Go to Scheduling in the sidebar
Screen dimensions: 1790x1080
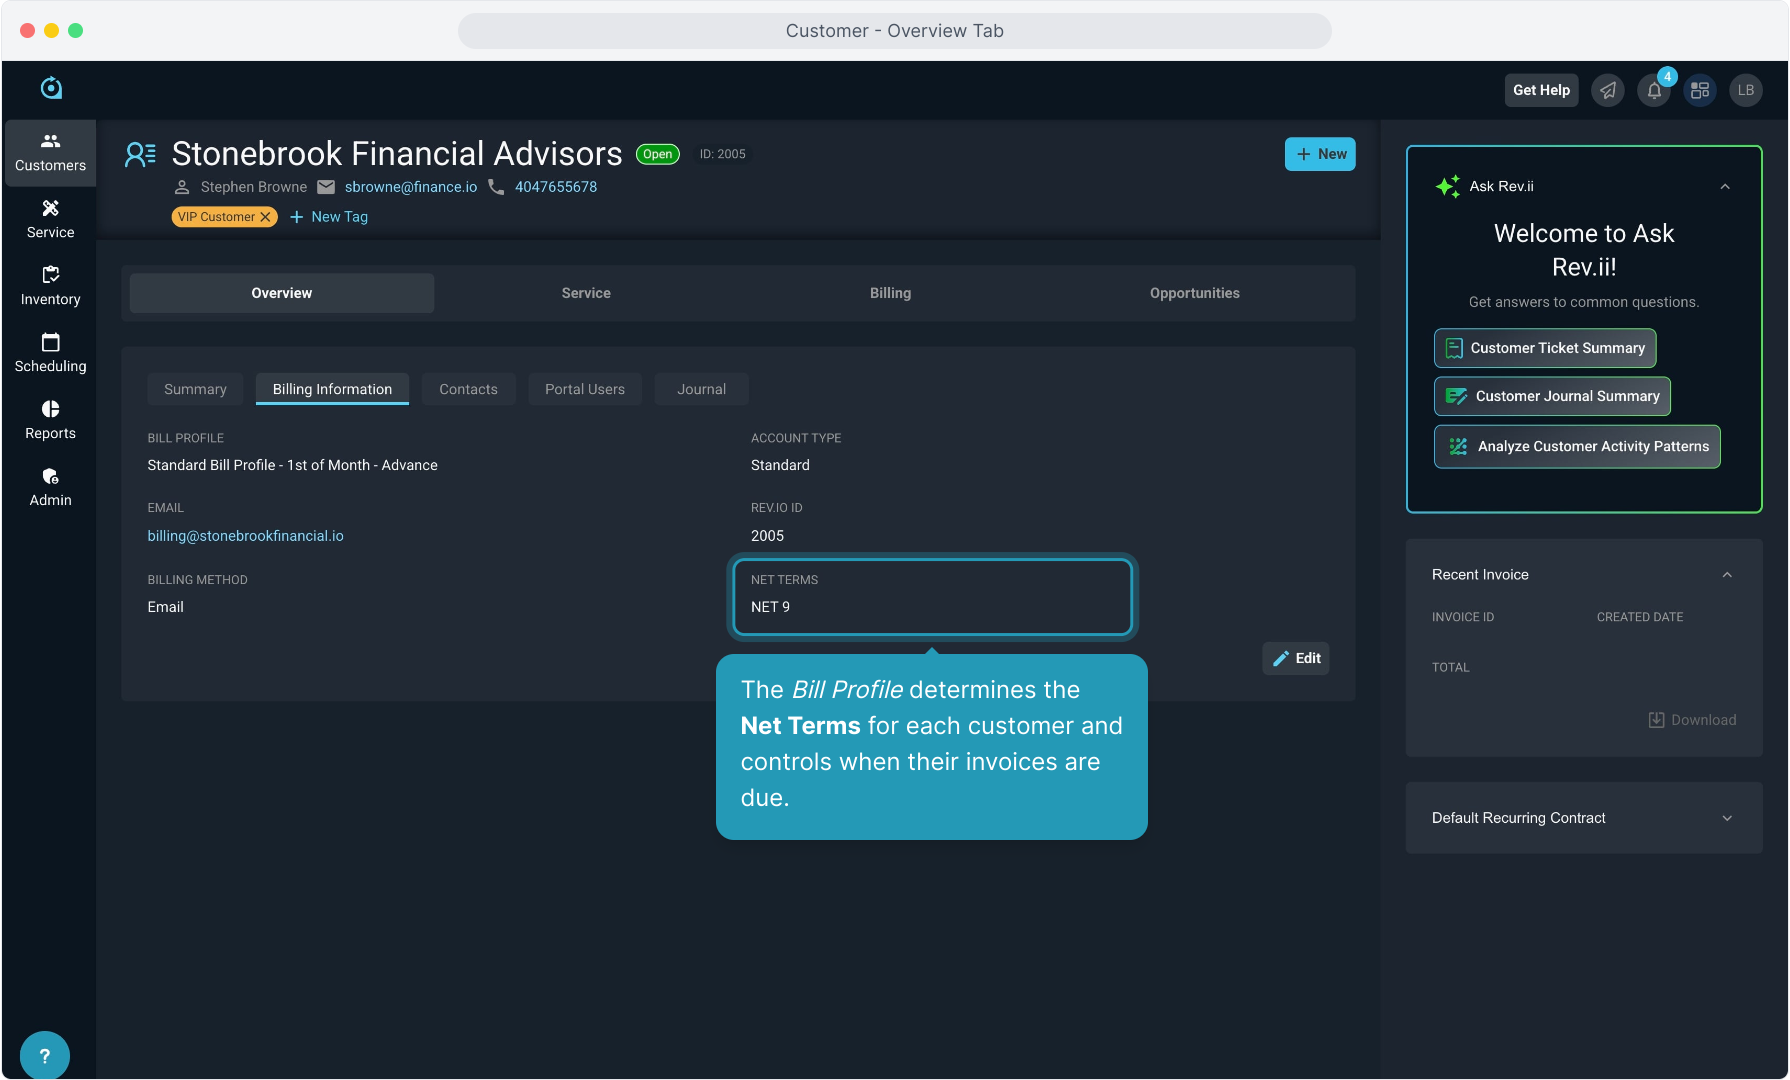50,353
